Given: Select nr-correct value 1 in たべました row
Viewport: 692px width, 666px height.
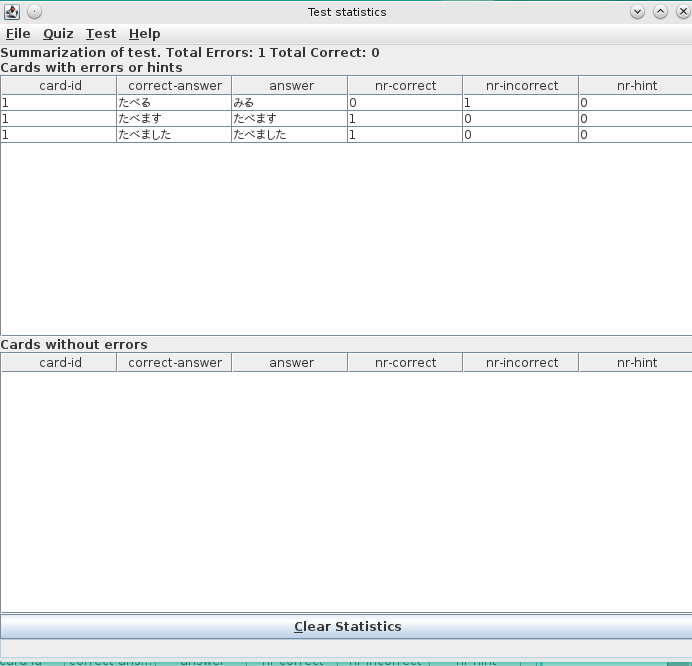Looking at the screenshot, I should [405, 134].
